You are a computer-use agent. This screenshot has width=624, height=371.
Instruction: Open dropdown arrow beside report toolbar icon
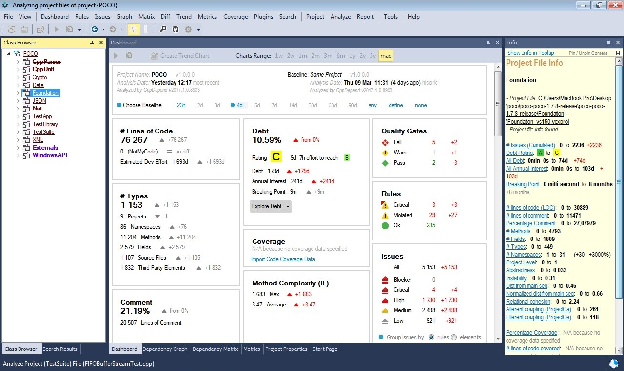pyautogui.click(x=79, y=29)
